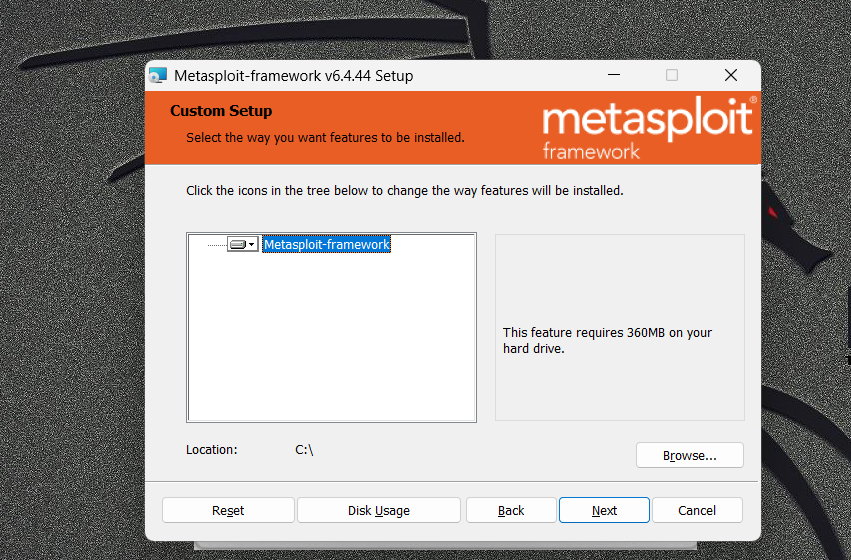Click the Reset button
Image resolution: width=851 pixels, height=560 pixels.
[x=228, y=510]
